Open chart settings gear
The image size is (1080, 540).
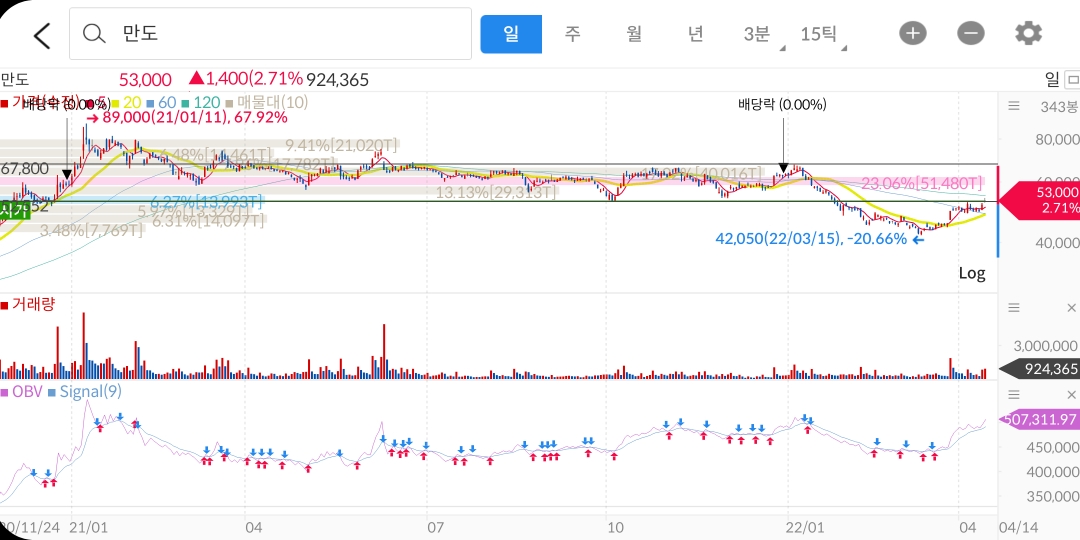click(x=1028, y=33)
